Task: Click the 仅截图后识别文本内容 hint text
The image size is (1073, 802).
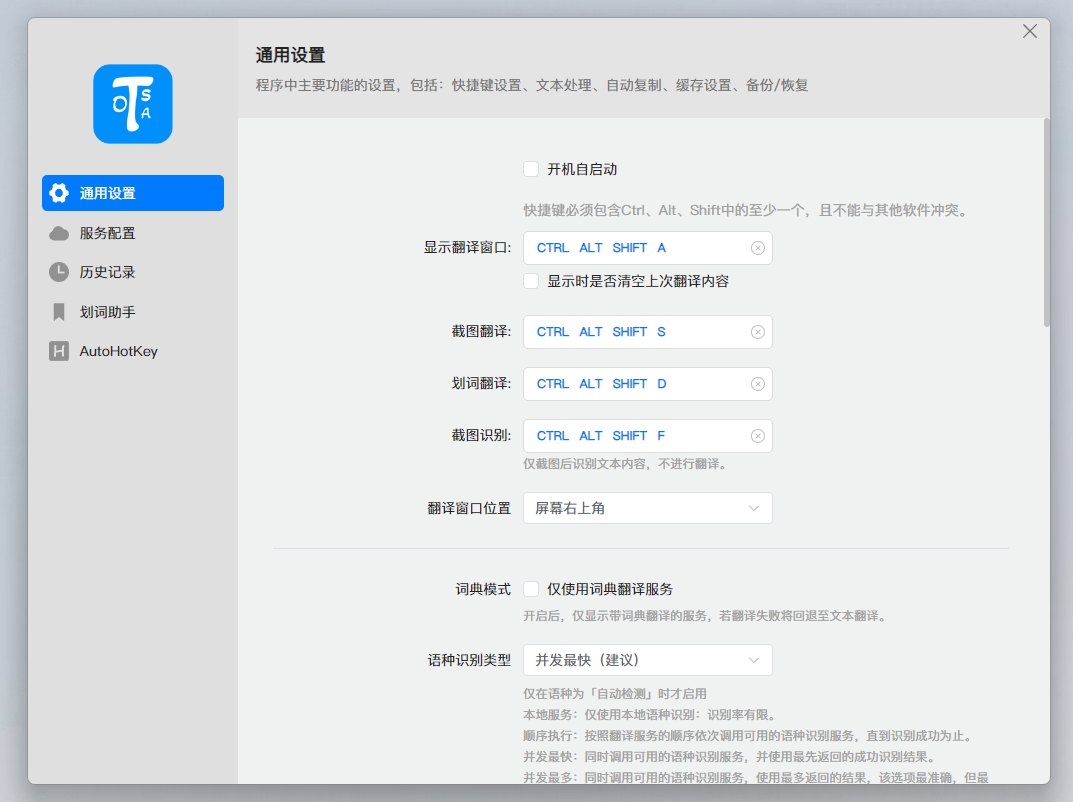Action: click(627, 464)
